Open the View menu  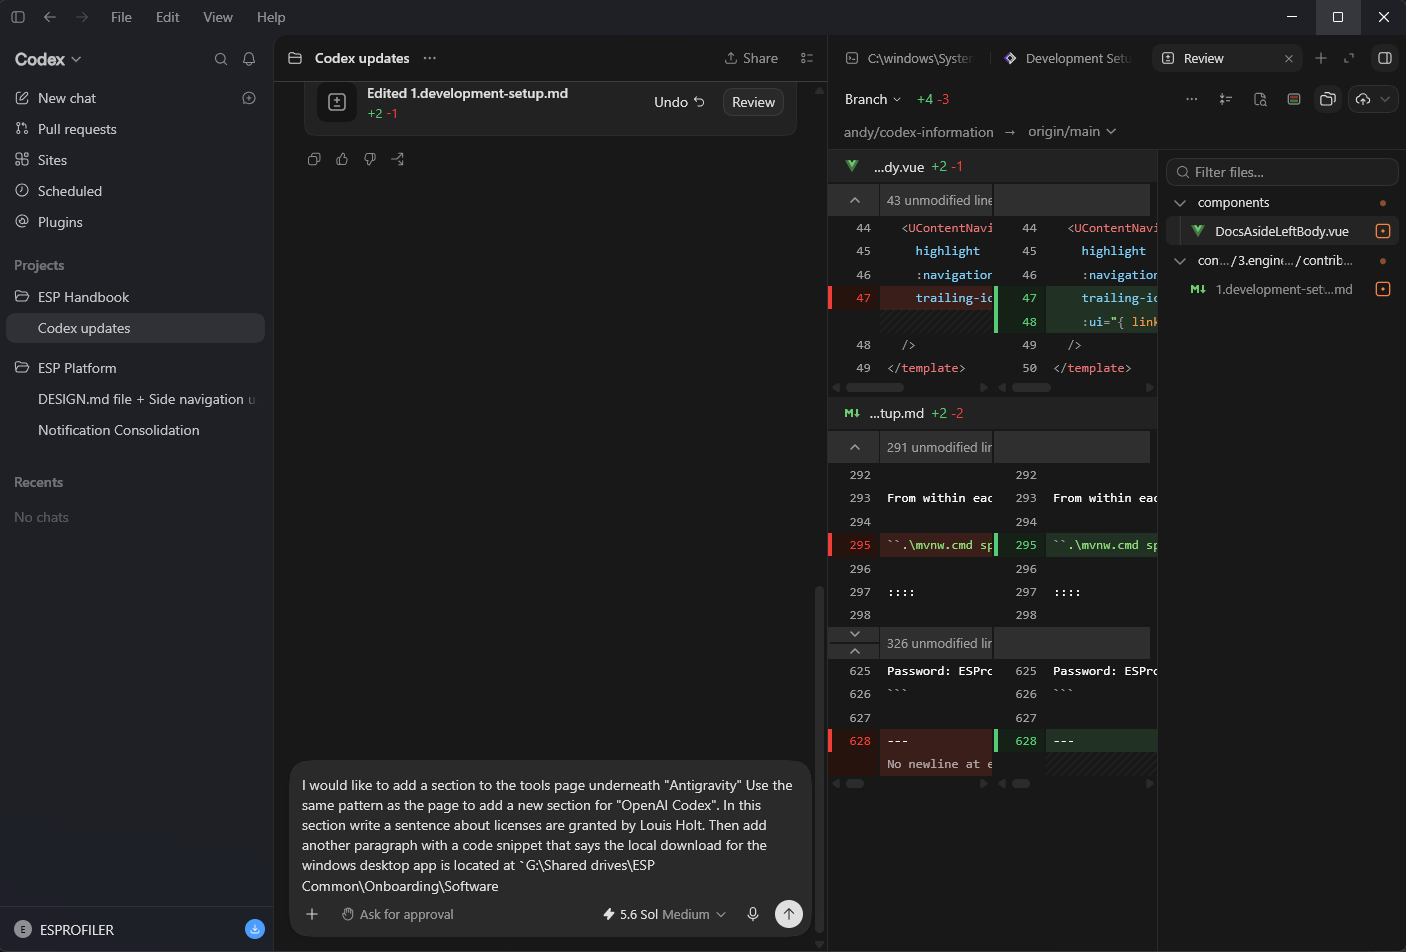[x=218, y=17]
